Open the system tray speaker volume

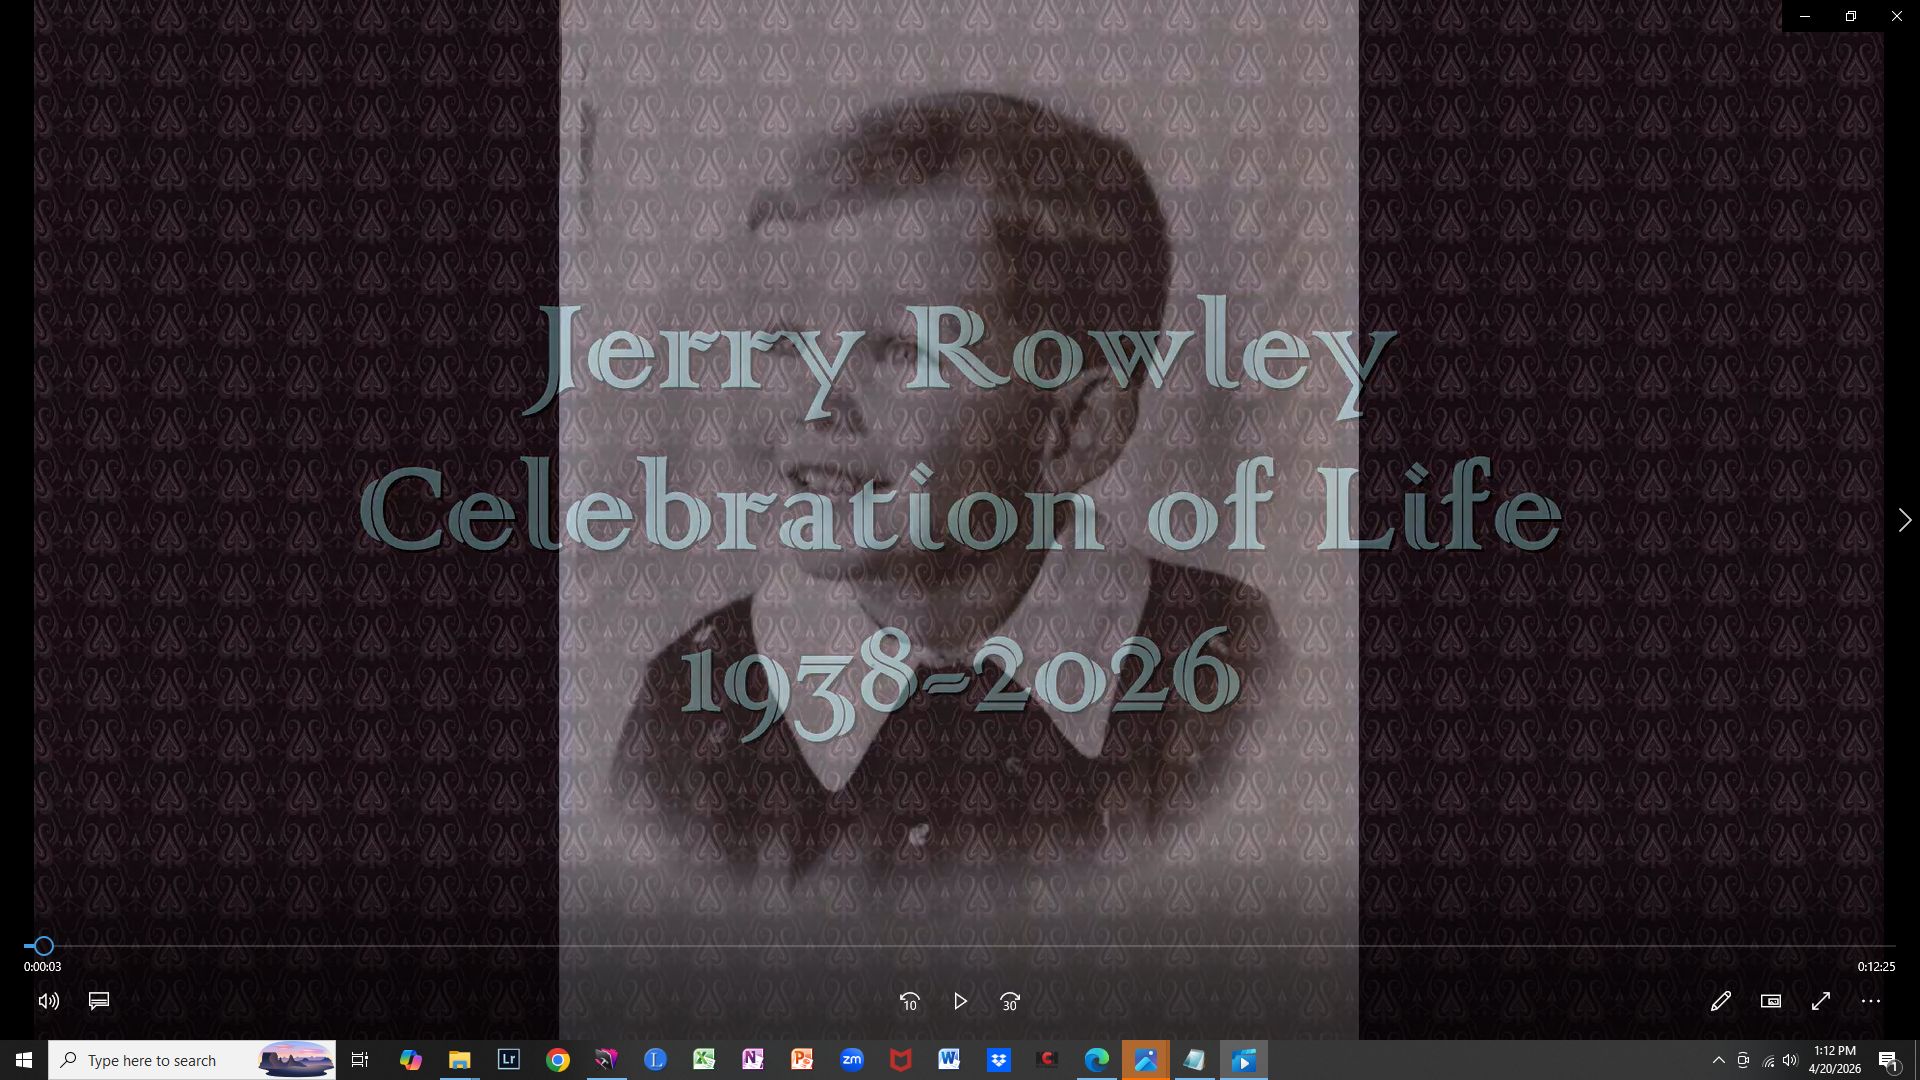(1790, 1060)
